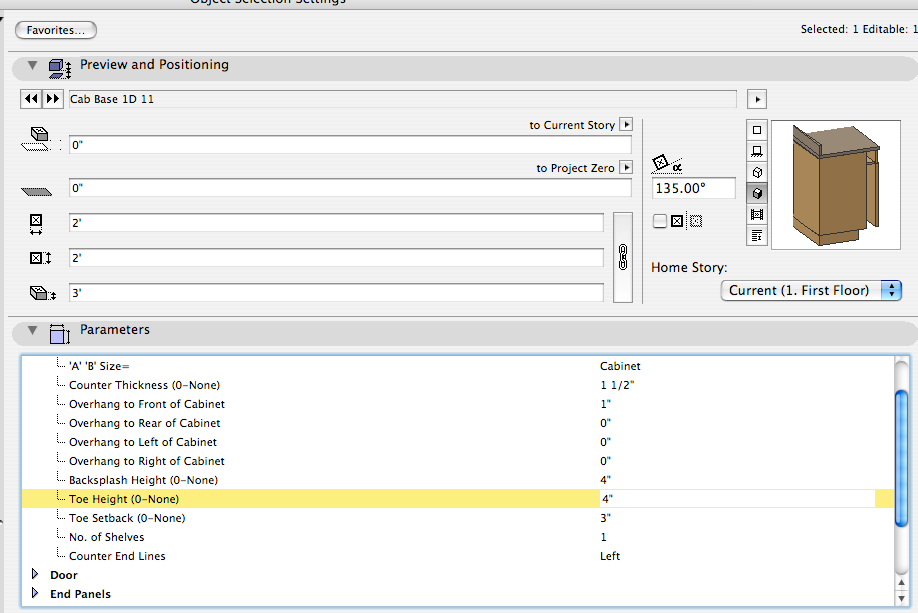918x613 pixels.
Task: Click the Cab Base 1D 11 name field
Action: (402, 99)
